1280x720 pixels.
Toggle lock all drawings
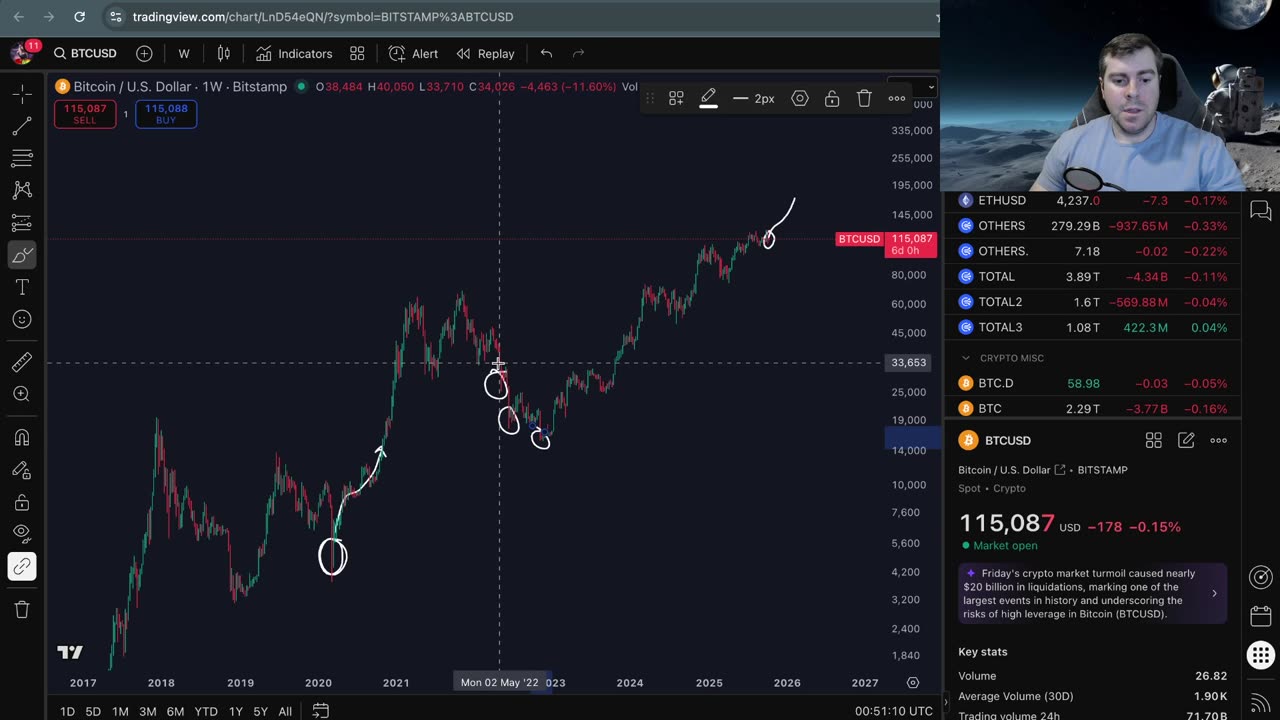click(x=22, y=502)
